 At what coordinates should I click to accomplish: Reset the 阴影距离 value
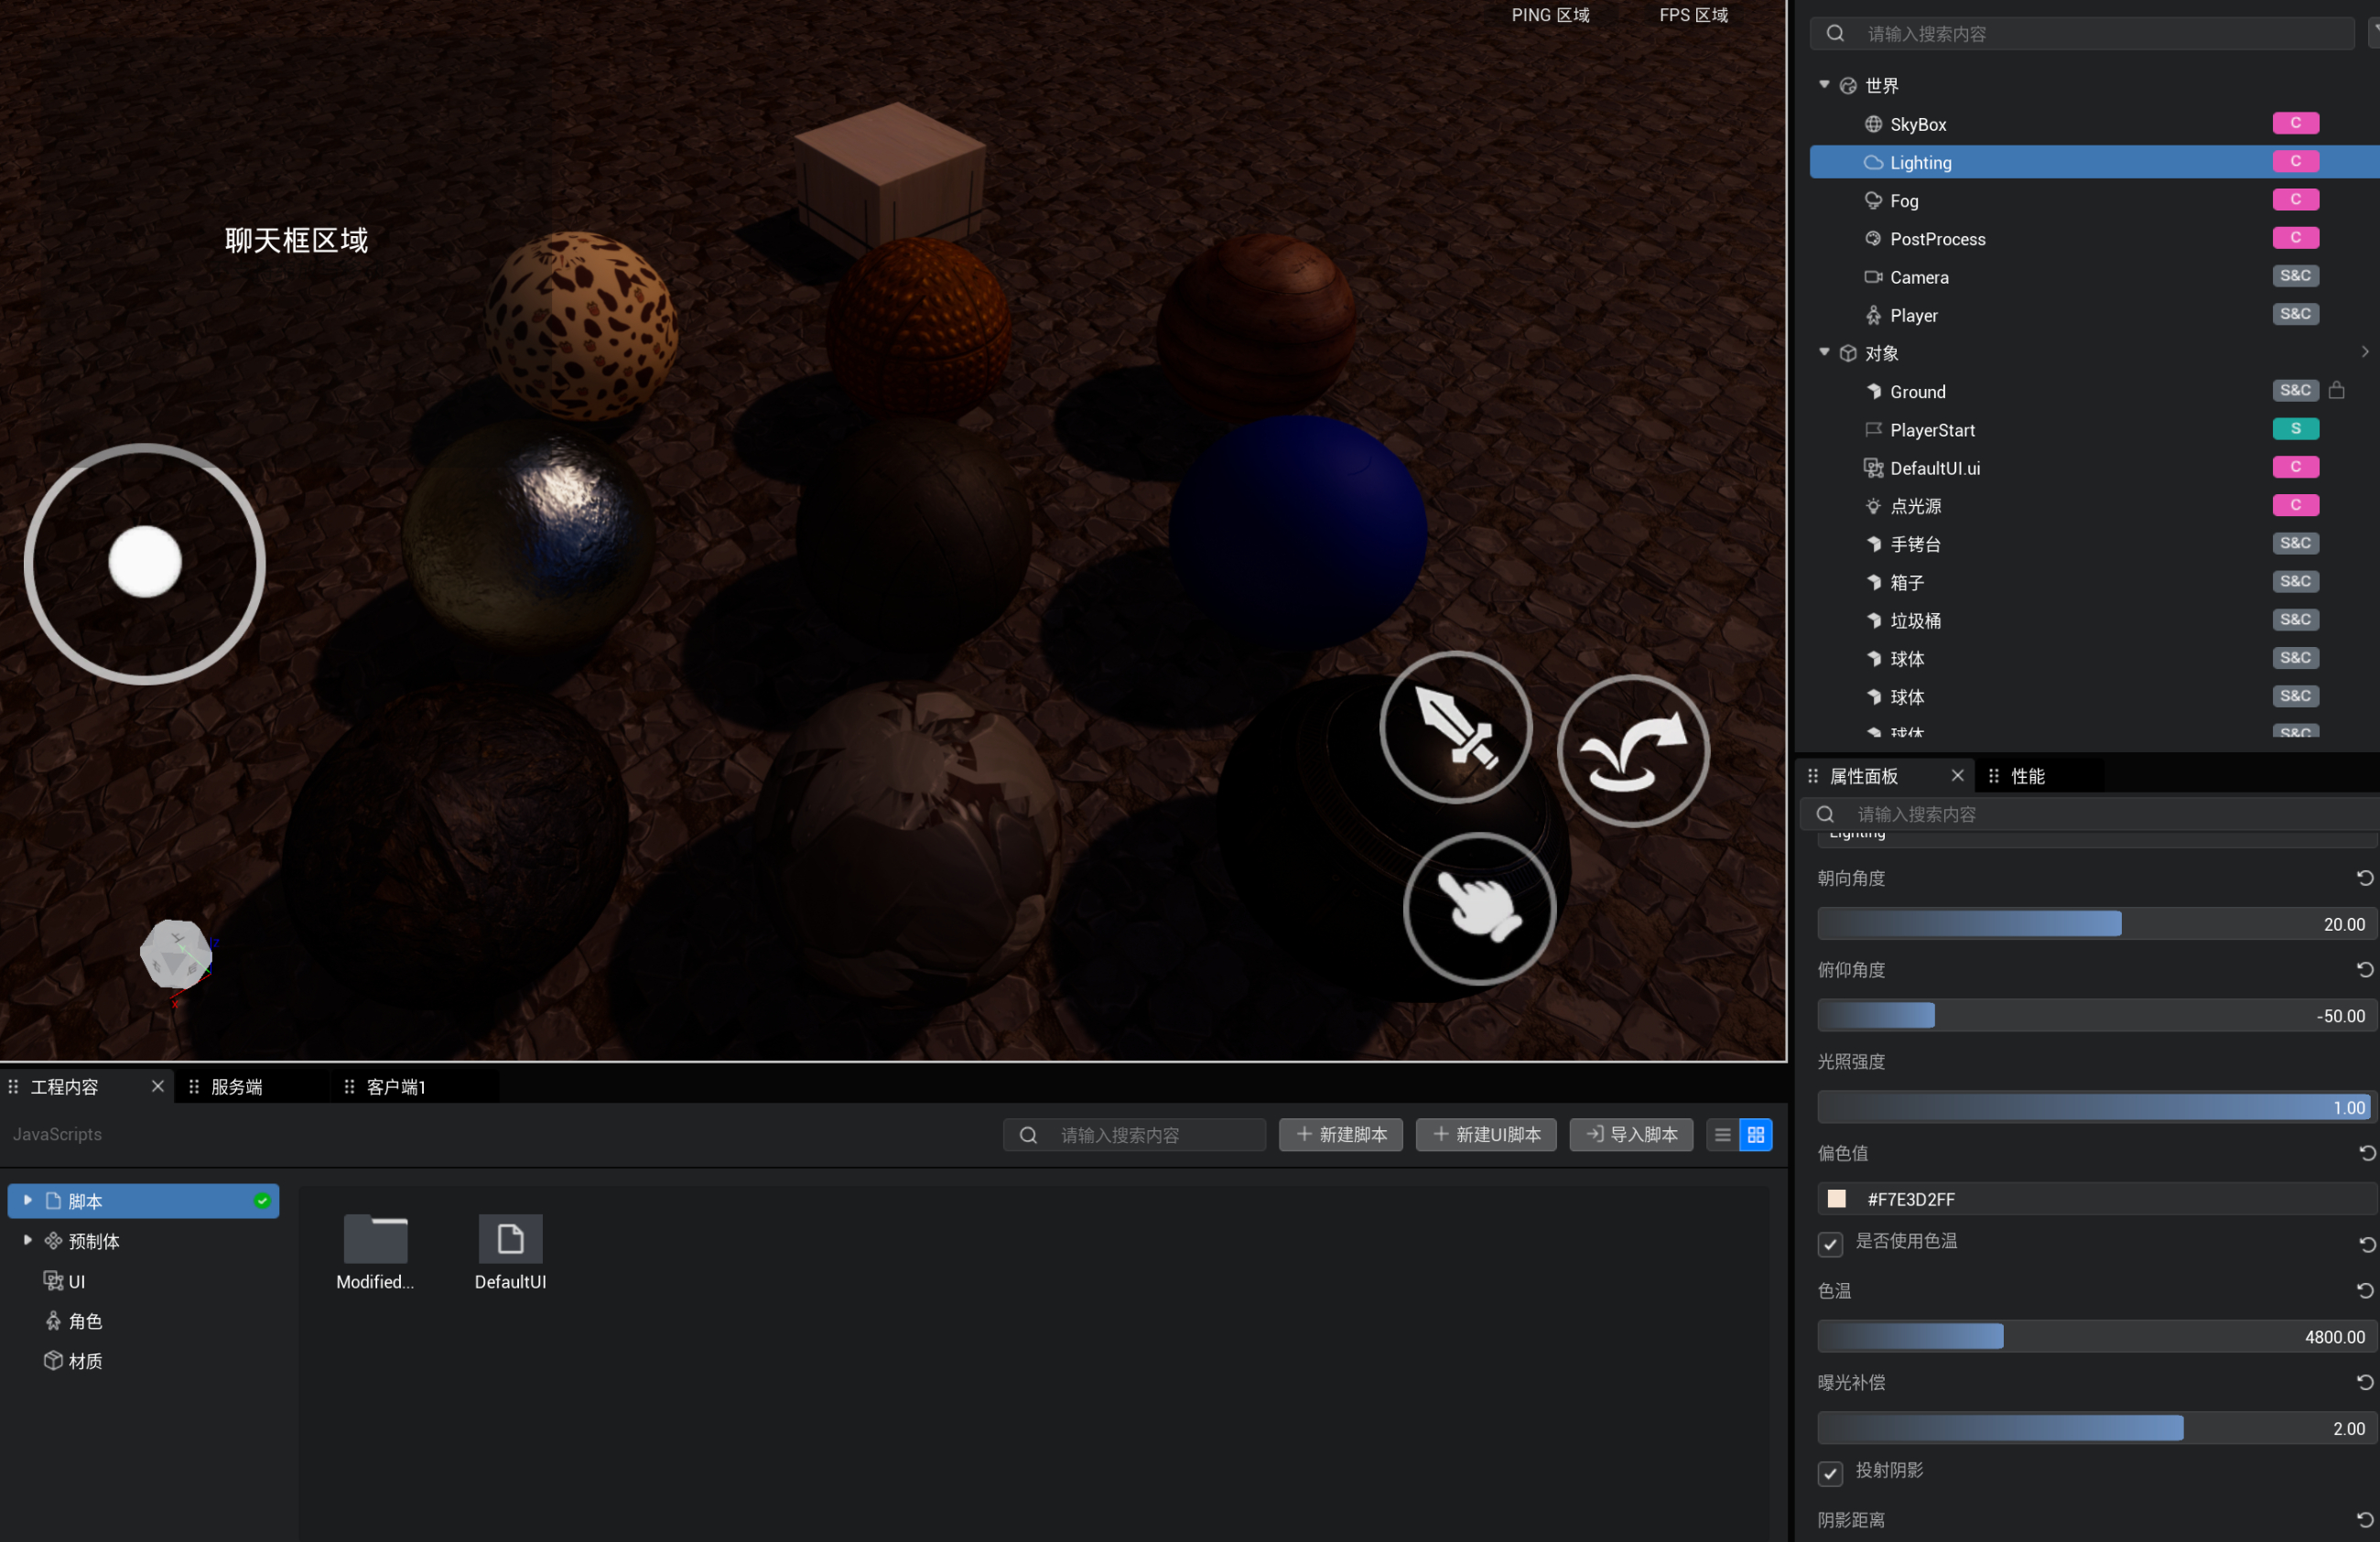coord(2365,1519)
